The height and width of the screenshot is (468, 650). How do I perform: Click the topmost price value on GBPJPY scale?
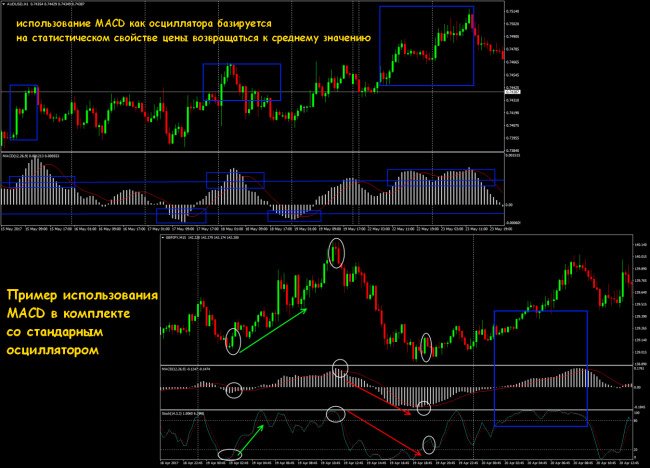tap(641, 245)
